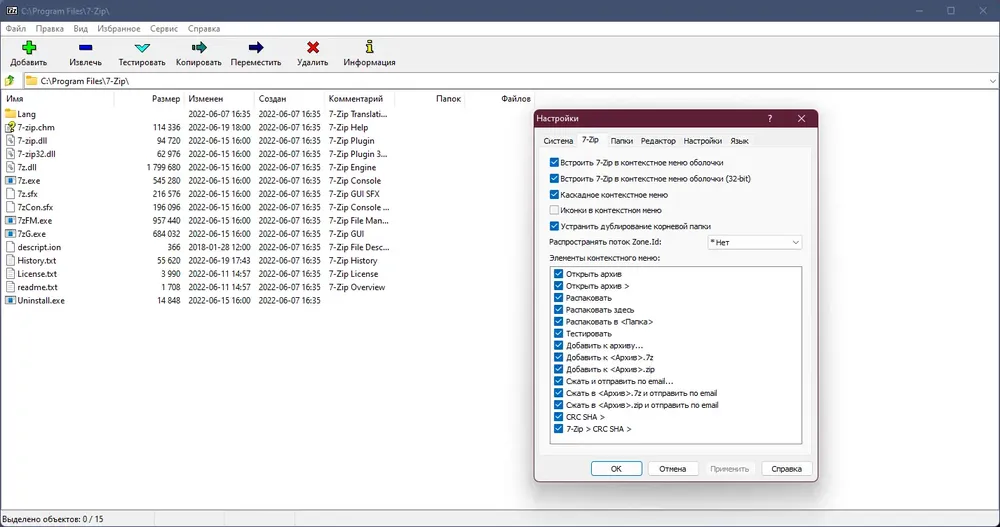1000x527 pixels.
Task: Click the up-folder arrow icon by address bar
Action: click(10, 81)
